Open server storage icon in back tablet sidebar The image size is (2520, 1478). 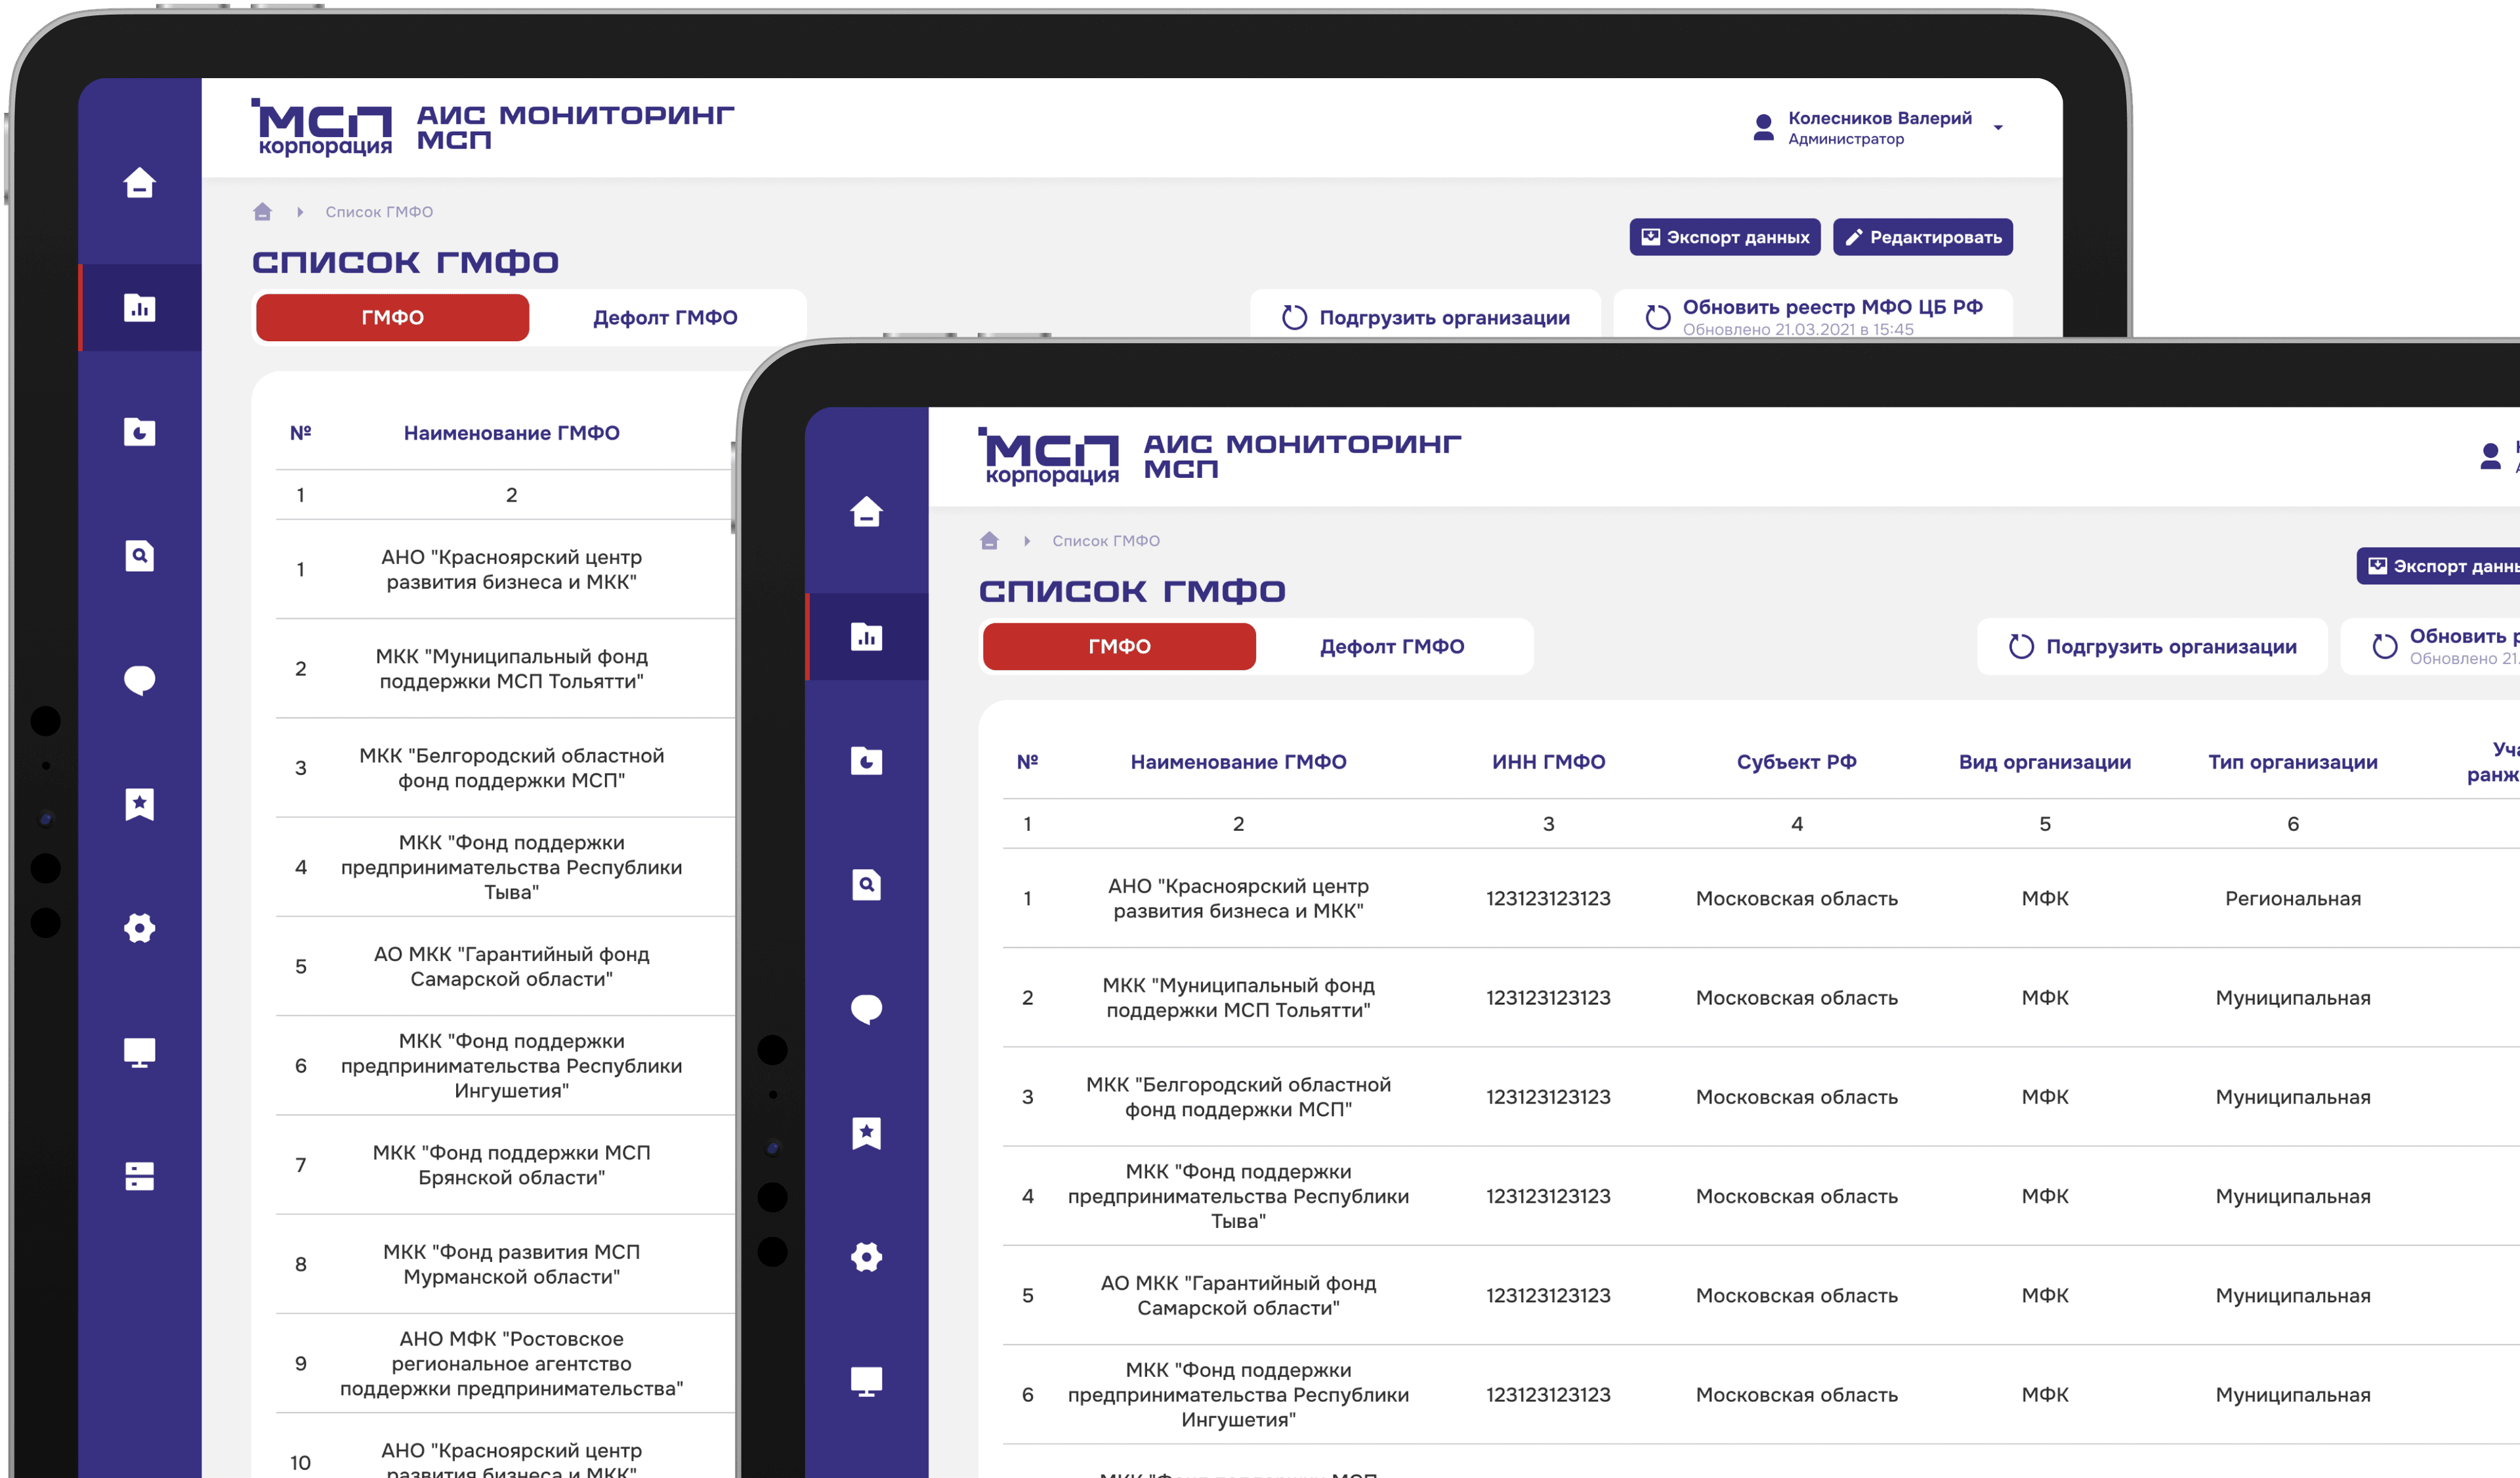[x=139, y=1176]
